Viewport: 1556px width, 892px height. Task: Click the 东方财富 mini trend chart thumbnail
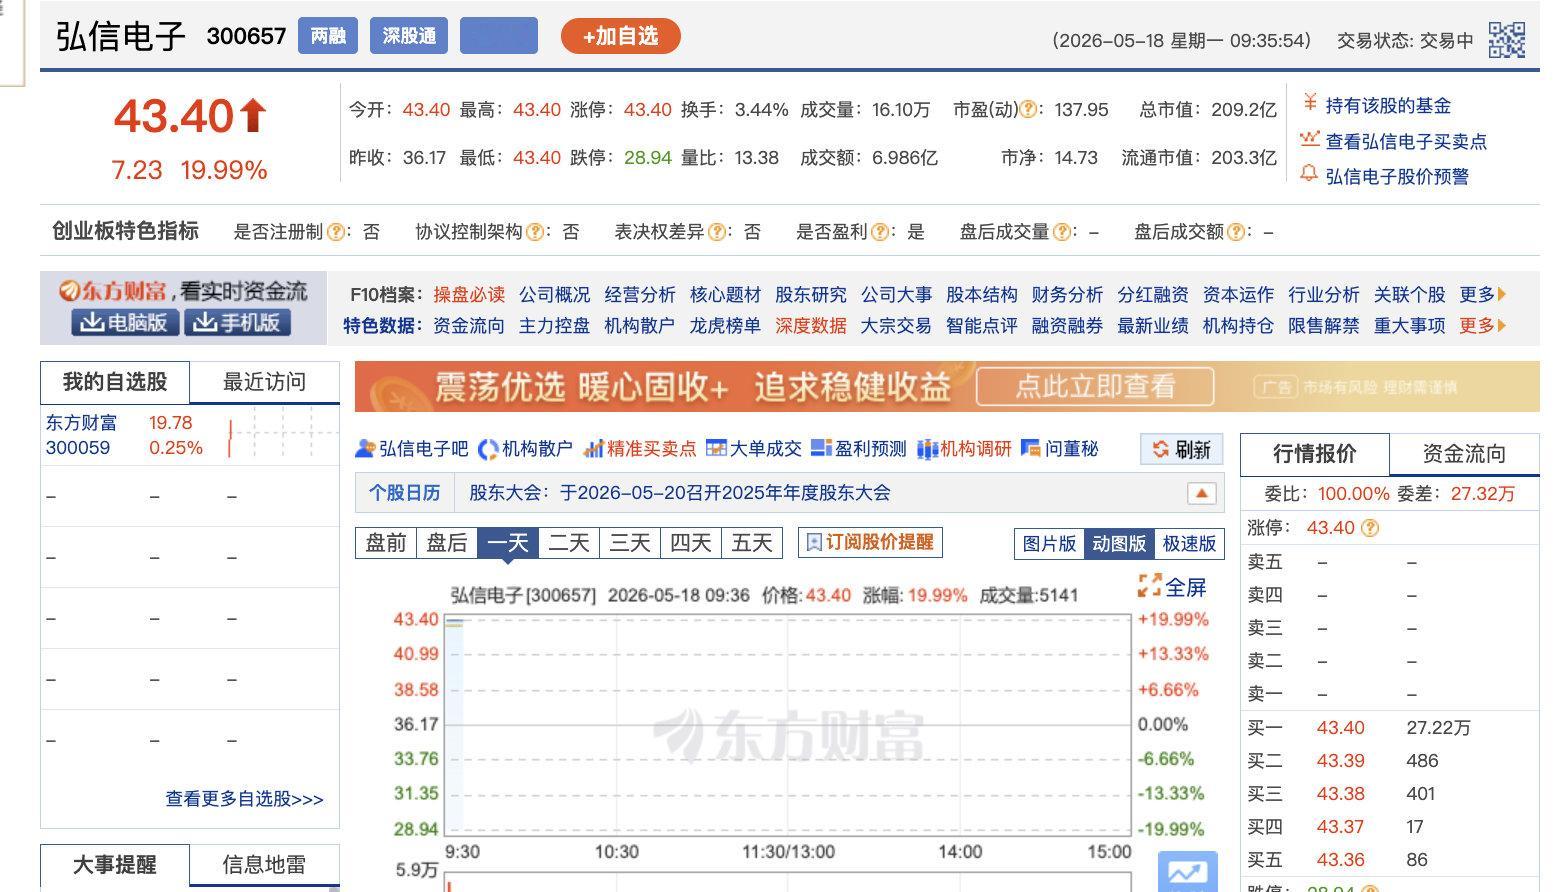[x=282, y=436]
